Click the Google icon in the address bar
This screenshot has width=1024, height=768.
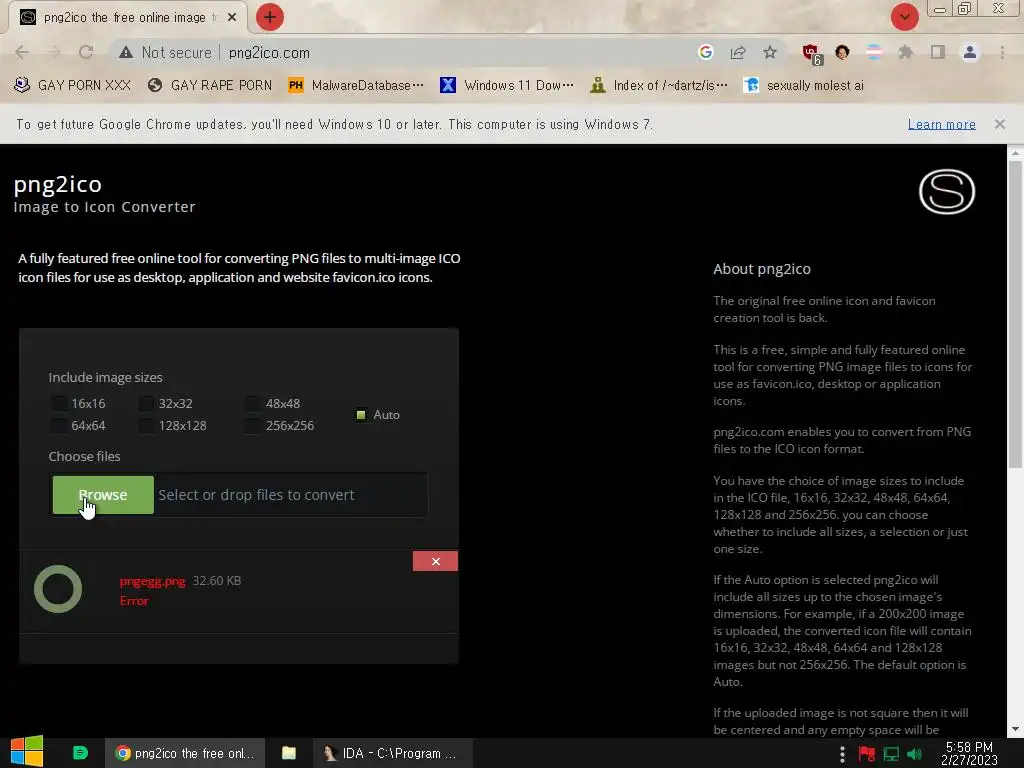coord(705,52)
